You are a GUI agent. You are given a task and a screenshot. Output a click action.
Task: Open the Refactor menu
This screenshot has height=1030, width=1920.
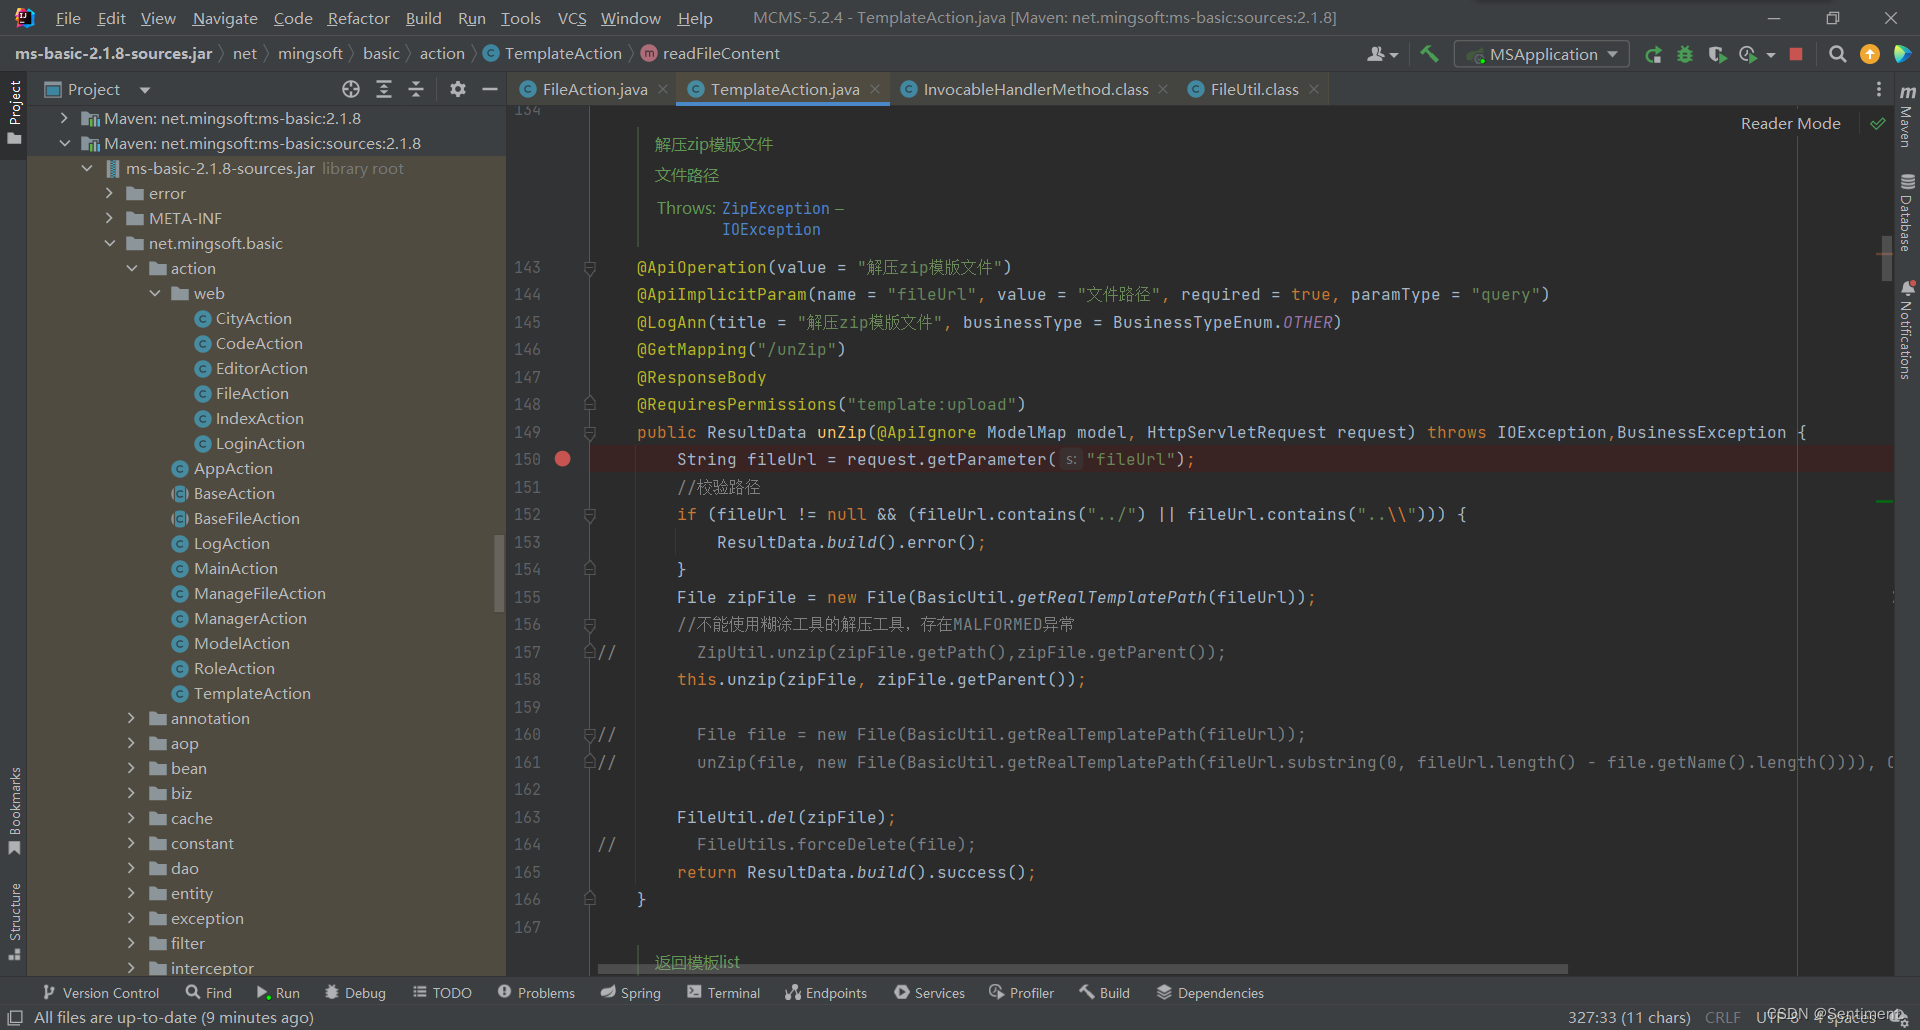358,18
